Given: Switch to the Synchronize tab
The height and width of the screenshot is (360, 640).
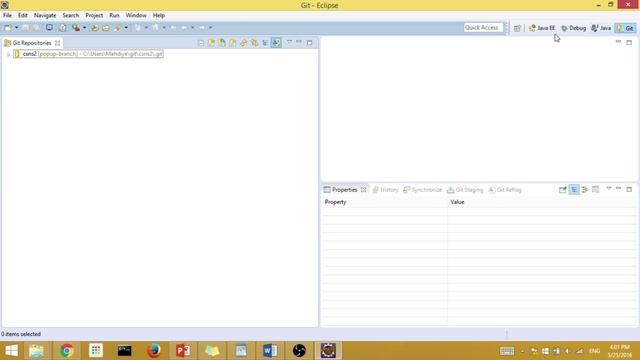Looking at the screenshot, I should coord(422,190).
